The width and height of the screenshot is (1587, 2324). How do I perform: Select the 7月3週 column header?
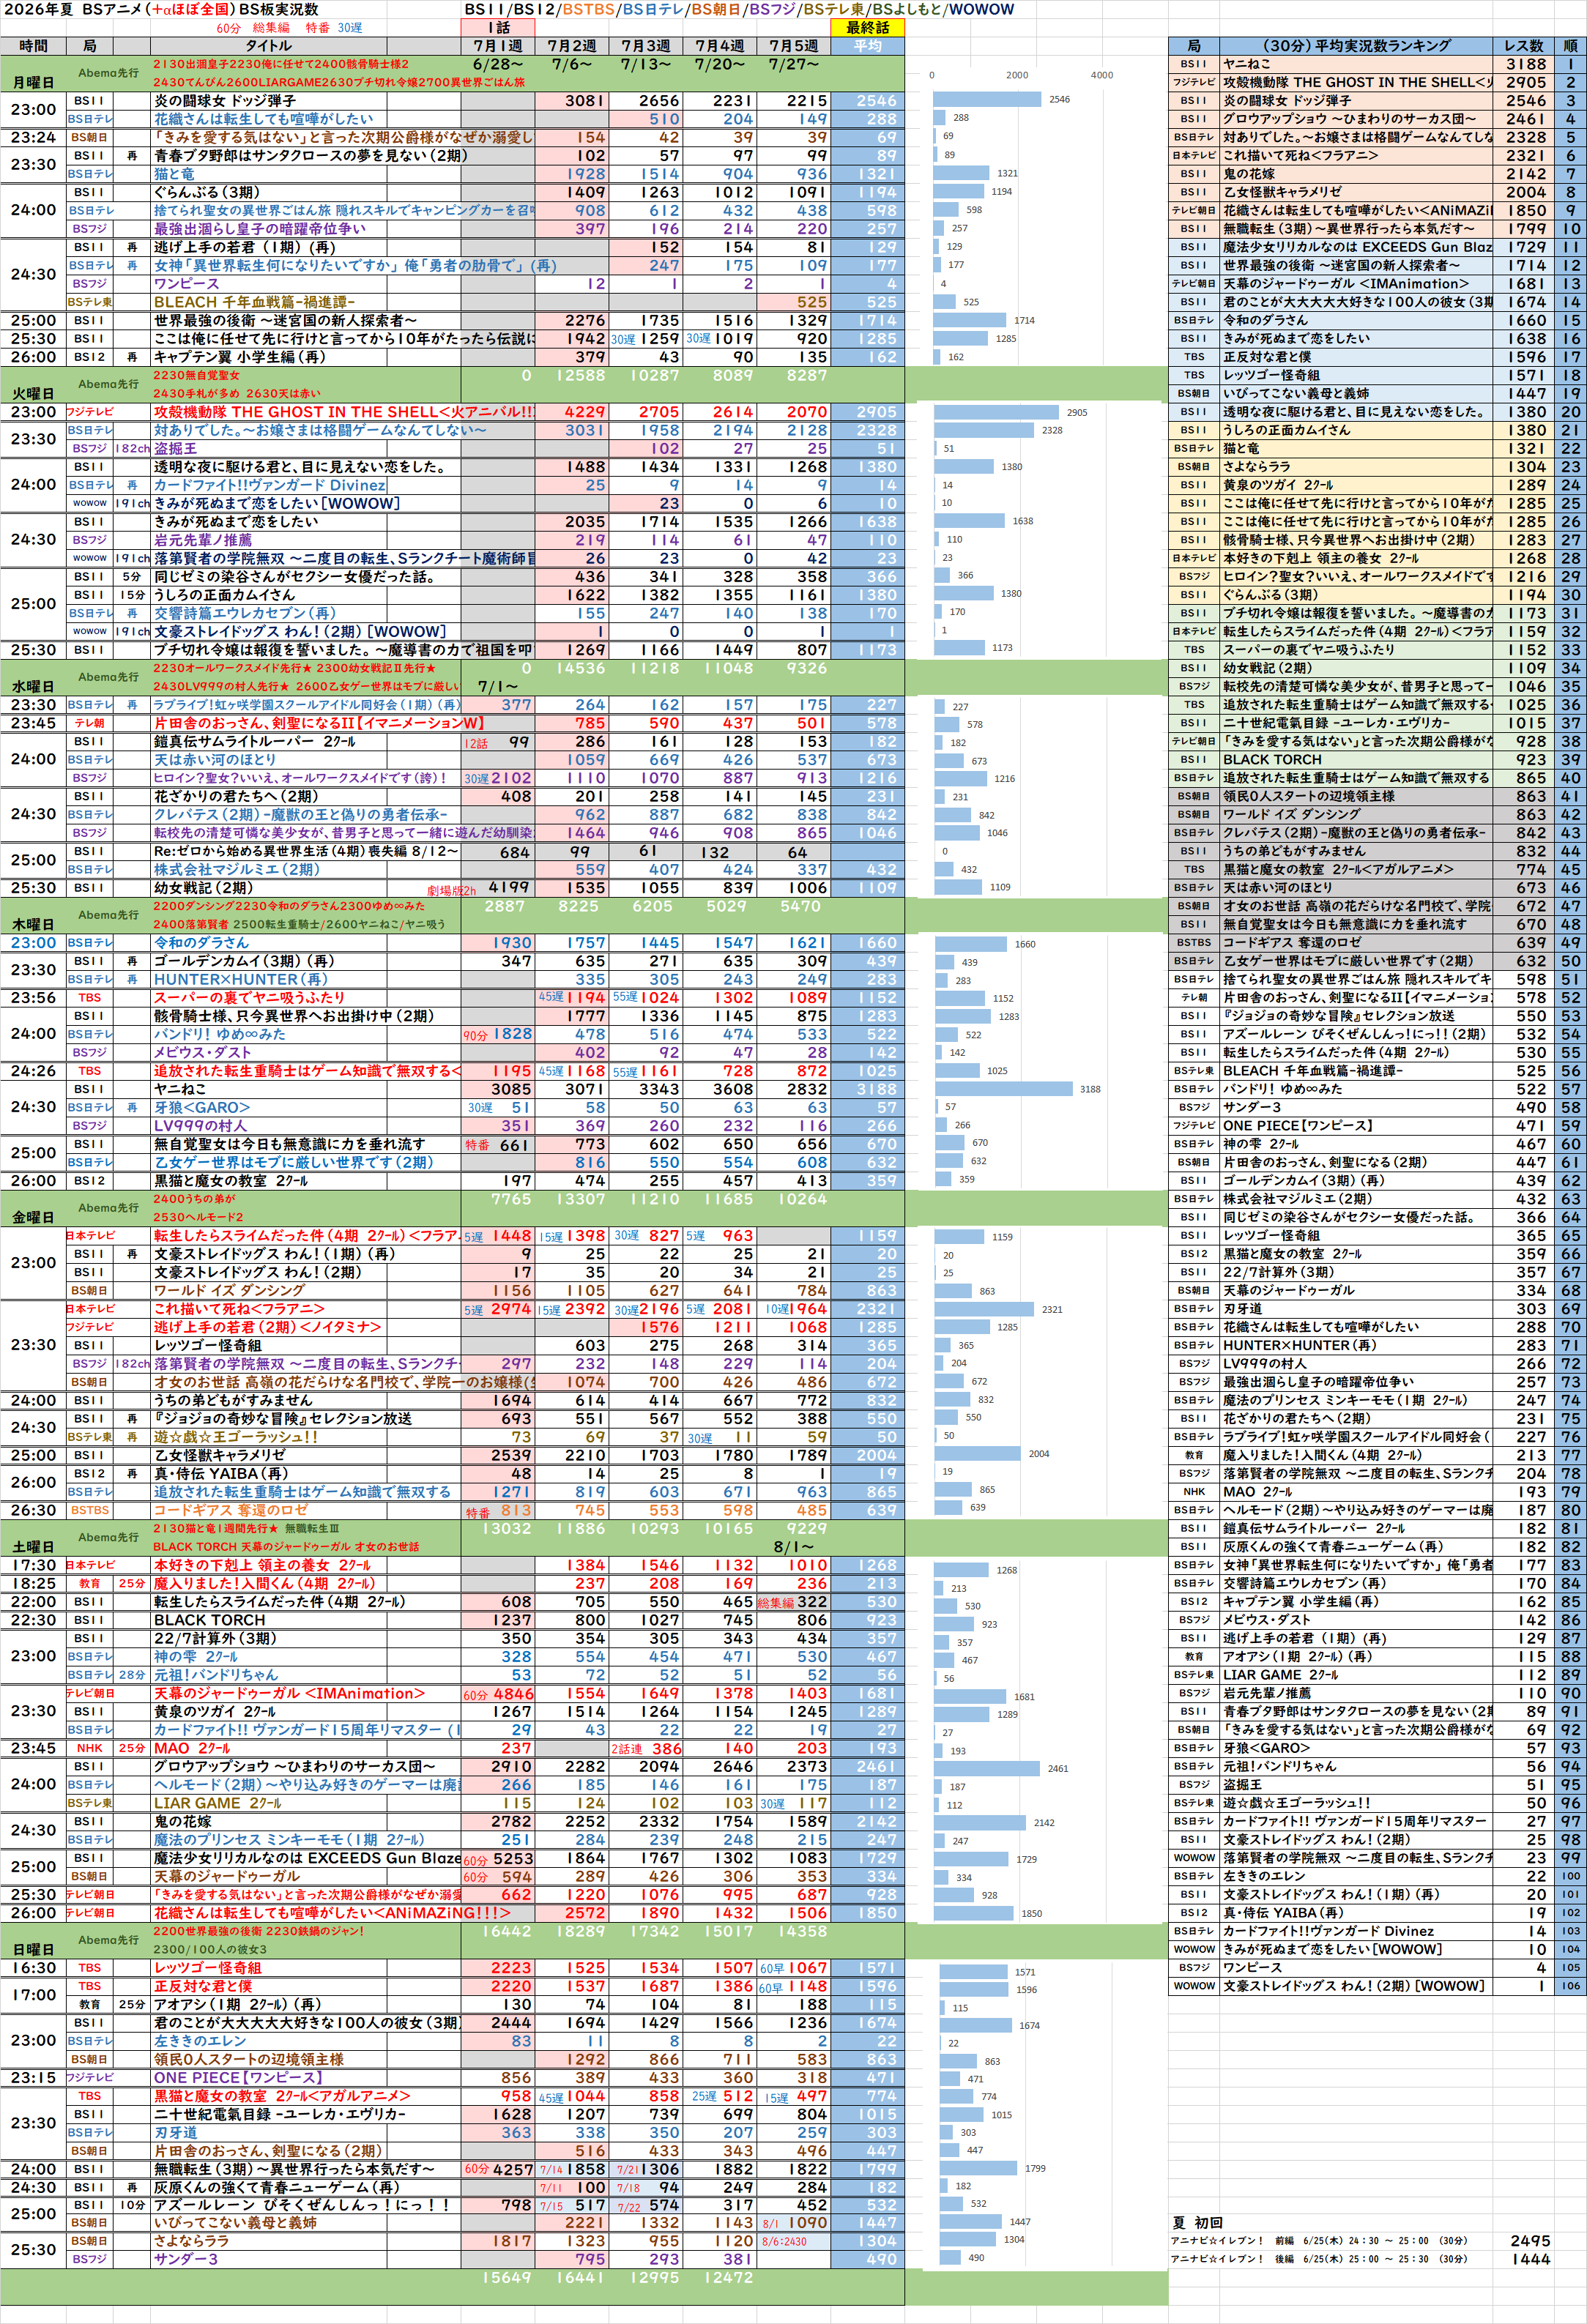(x=646, y=46)
